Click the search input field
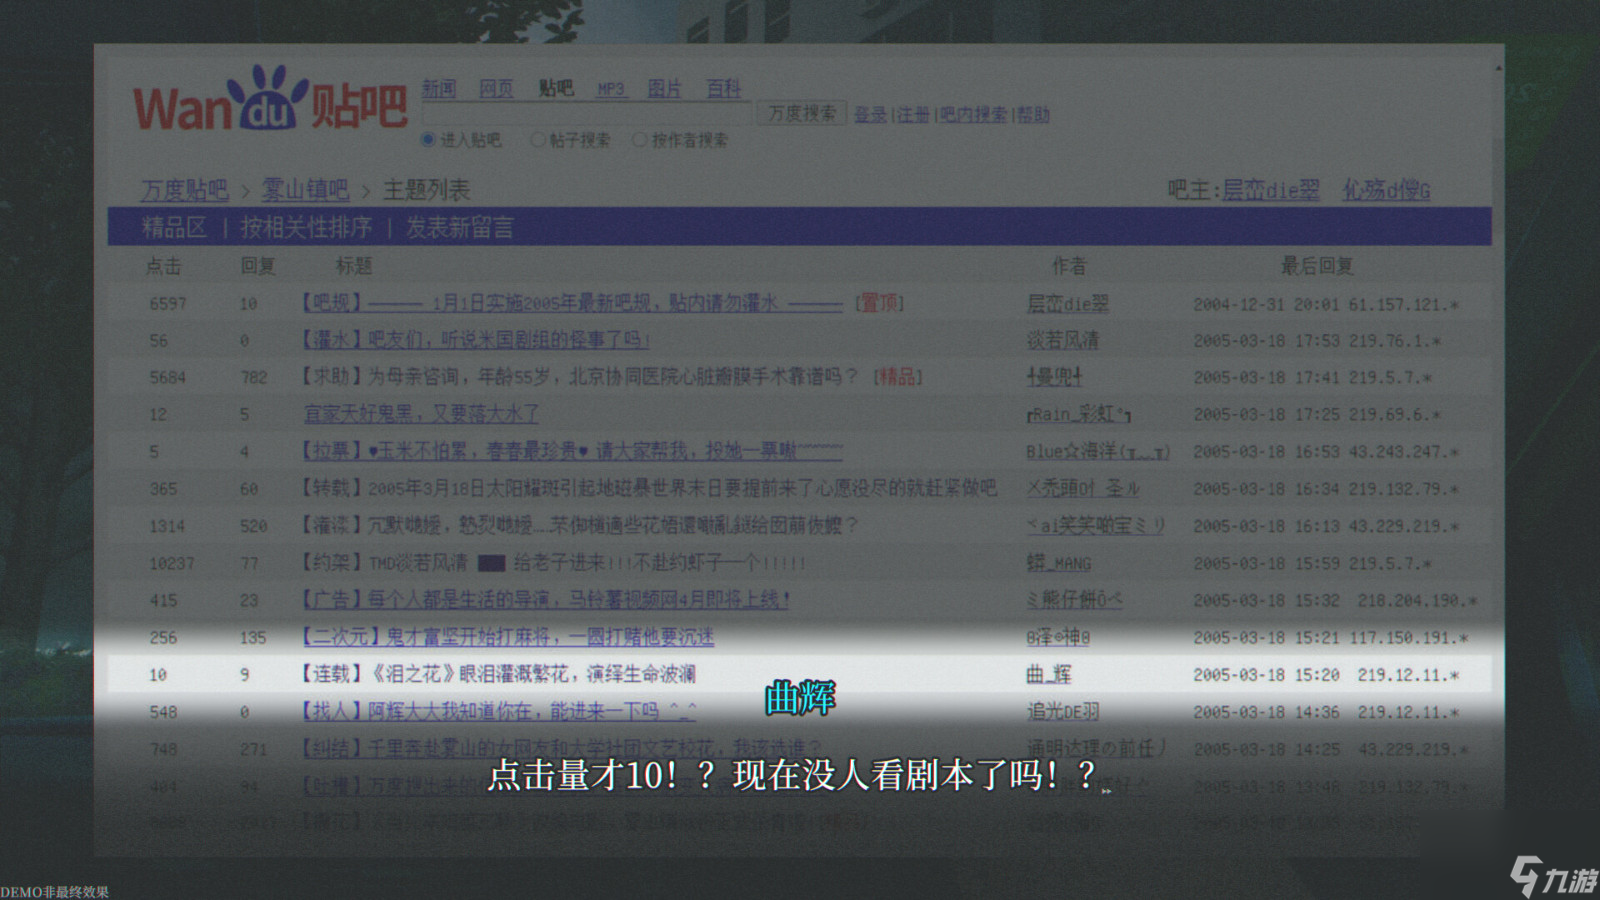 (x=587, y=114)
